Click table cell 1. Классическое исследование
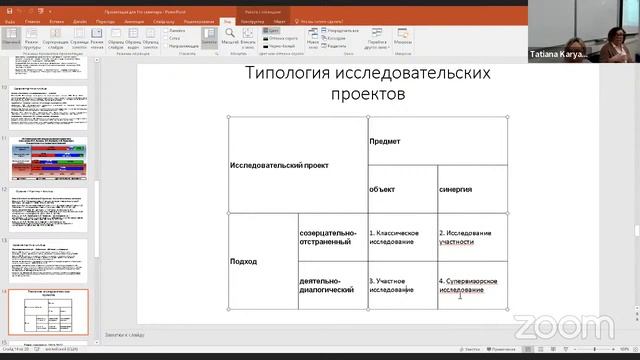640x360 pixels. coord(402,237)
